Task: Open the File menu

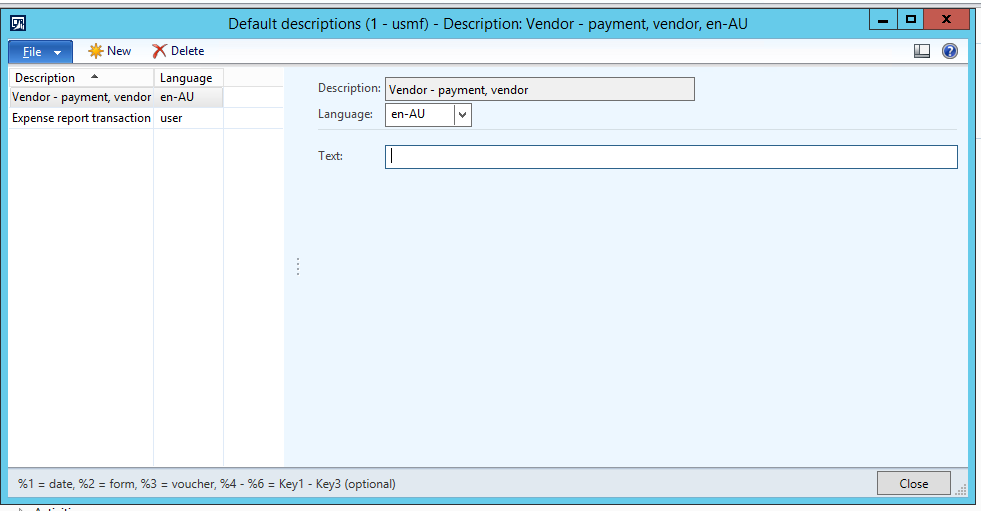Action: [40, 52]
